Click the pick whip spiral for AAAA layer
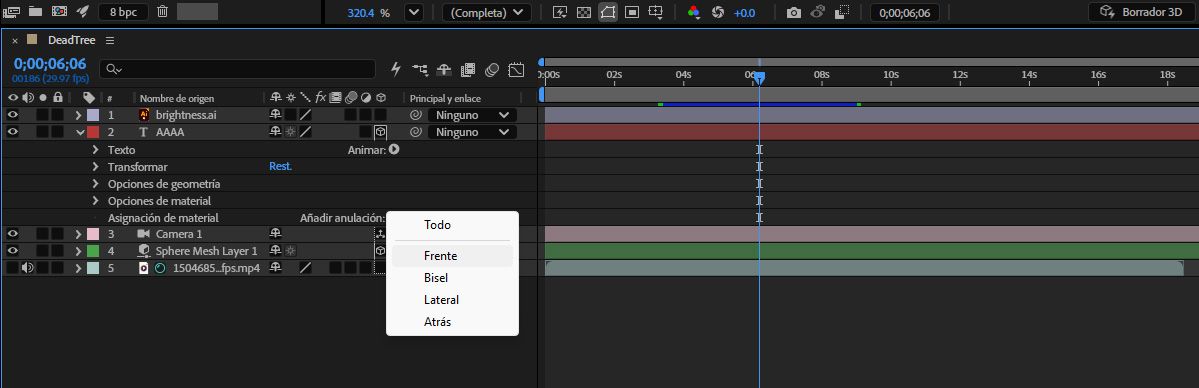The width and height of the screenshot is (1199, 388). pos(416,132)
